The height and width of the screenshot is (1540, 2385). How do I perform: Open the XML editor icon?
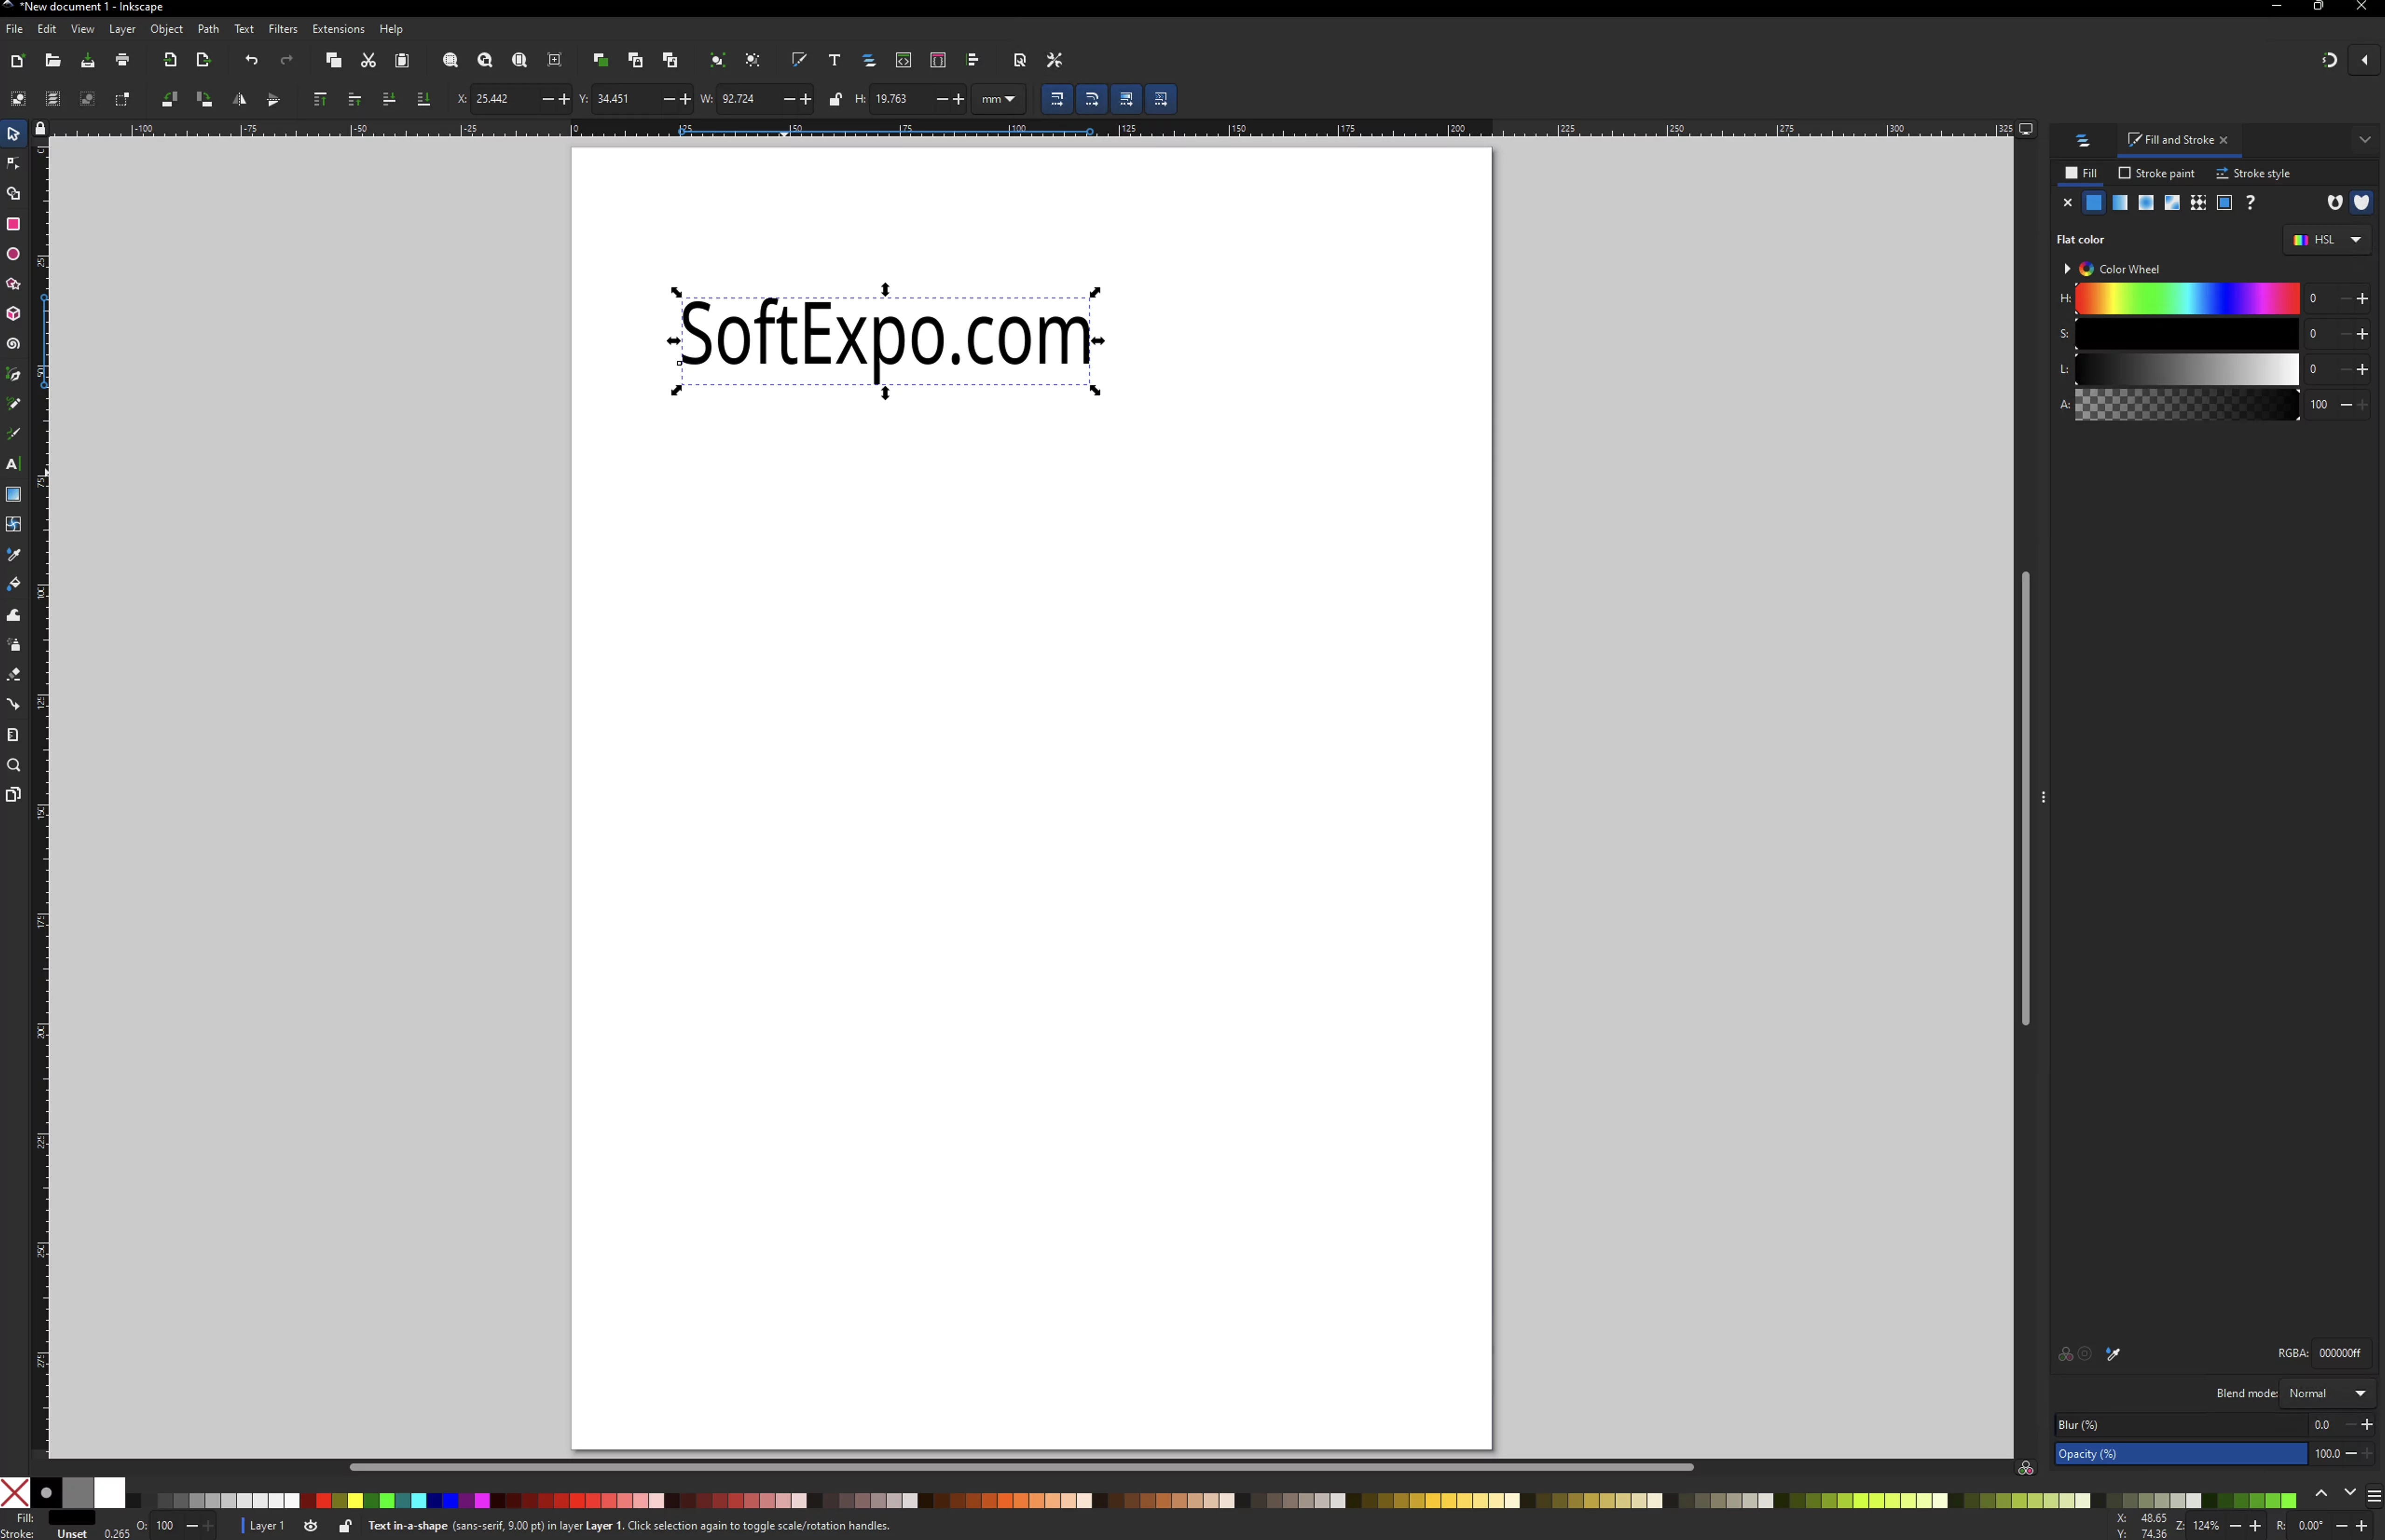(x=903, y=60)
